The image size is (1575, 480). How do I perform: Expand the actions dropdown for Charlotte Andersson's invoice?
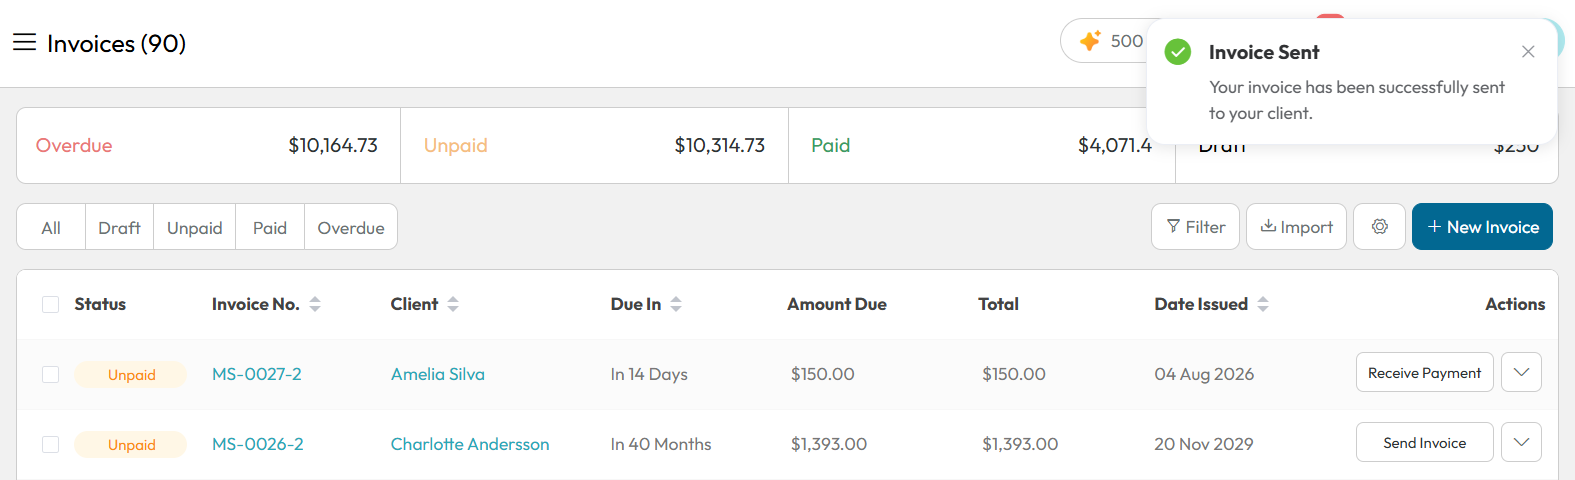coord(1521,442)
